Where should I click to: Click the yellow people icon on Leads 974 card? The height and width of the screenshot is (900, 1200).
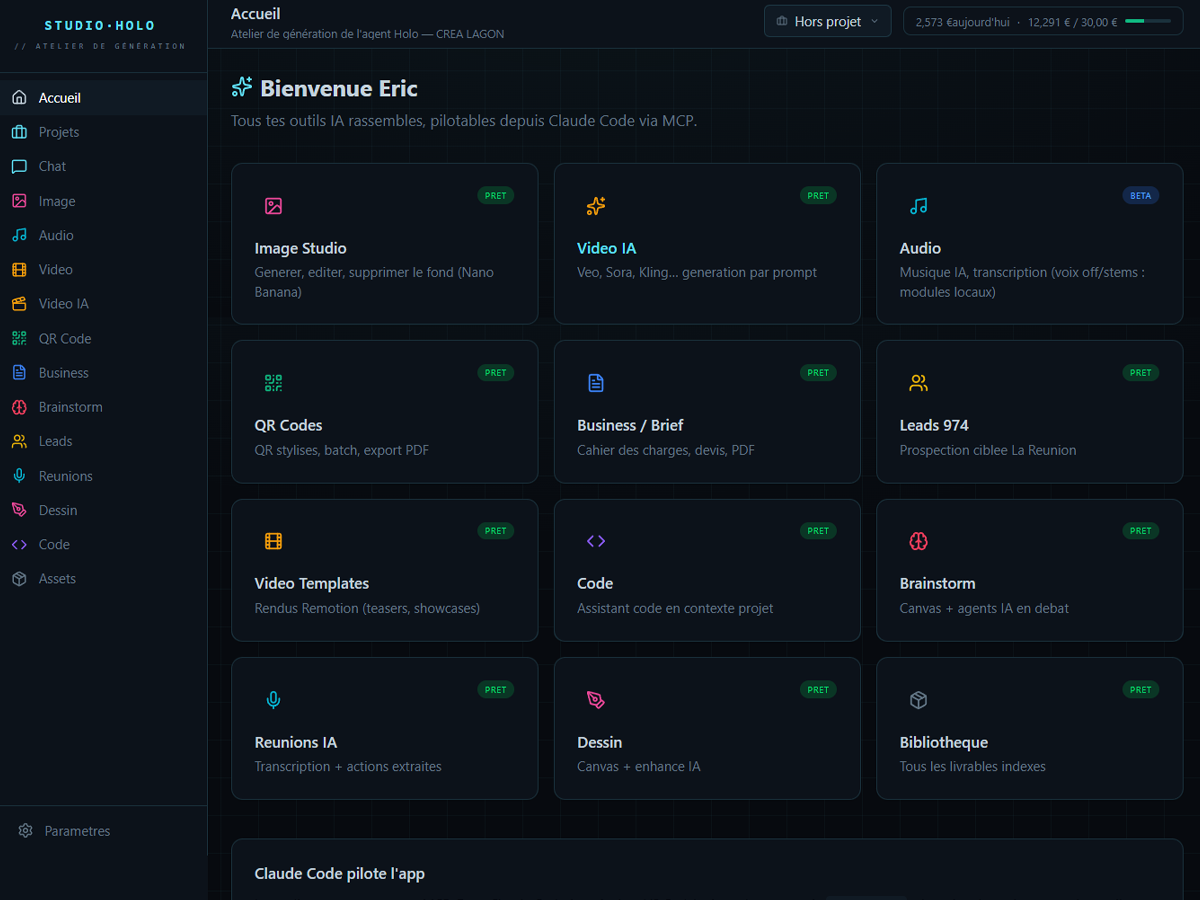(x=919, y=383)
